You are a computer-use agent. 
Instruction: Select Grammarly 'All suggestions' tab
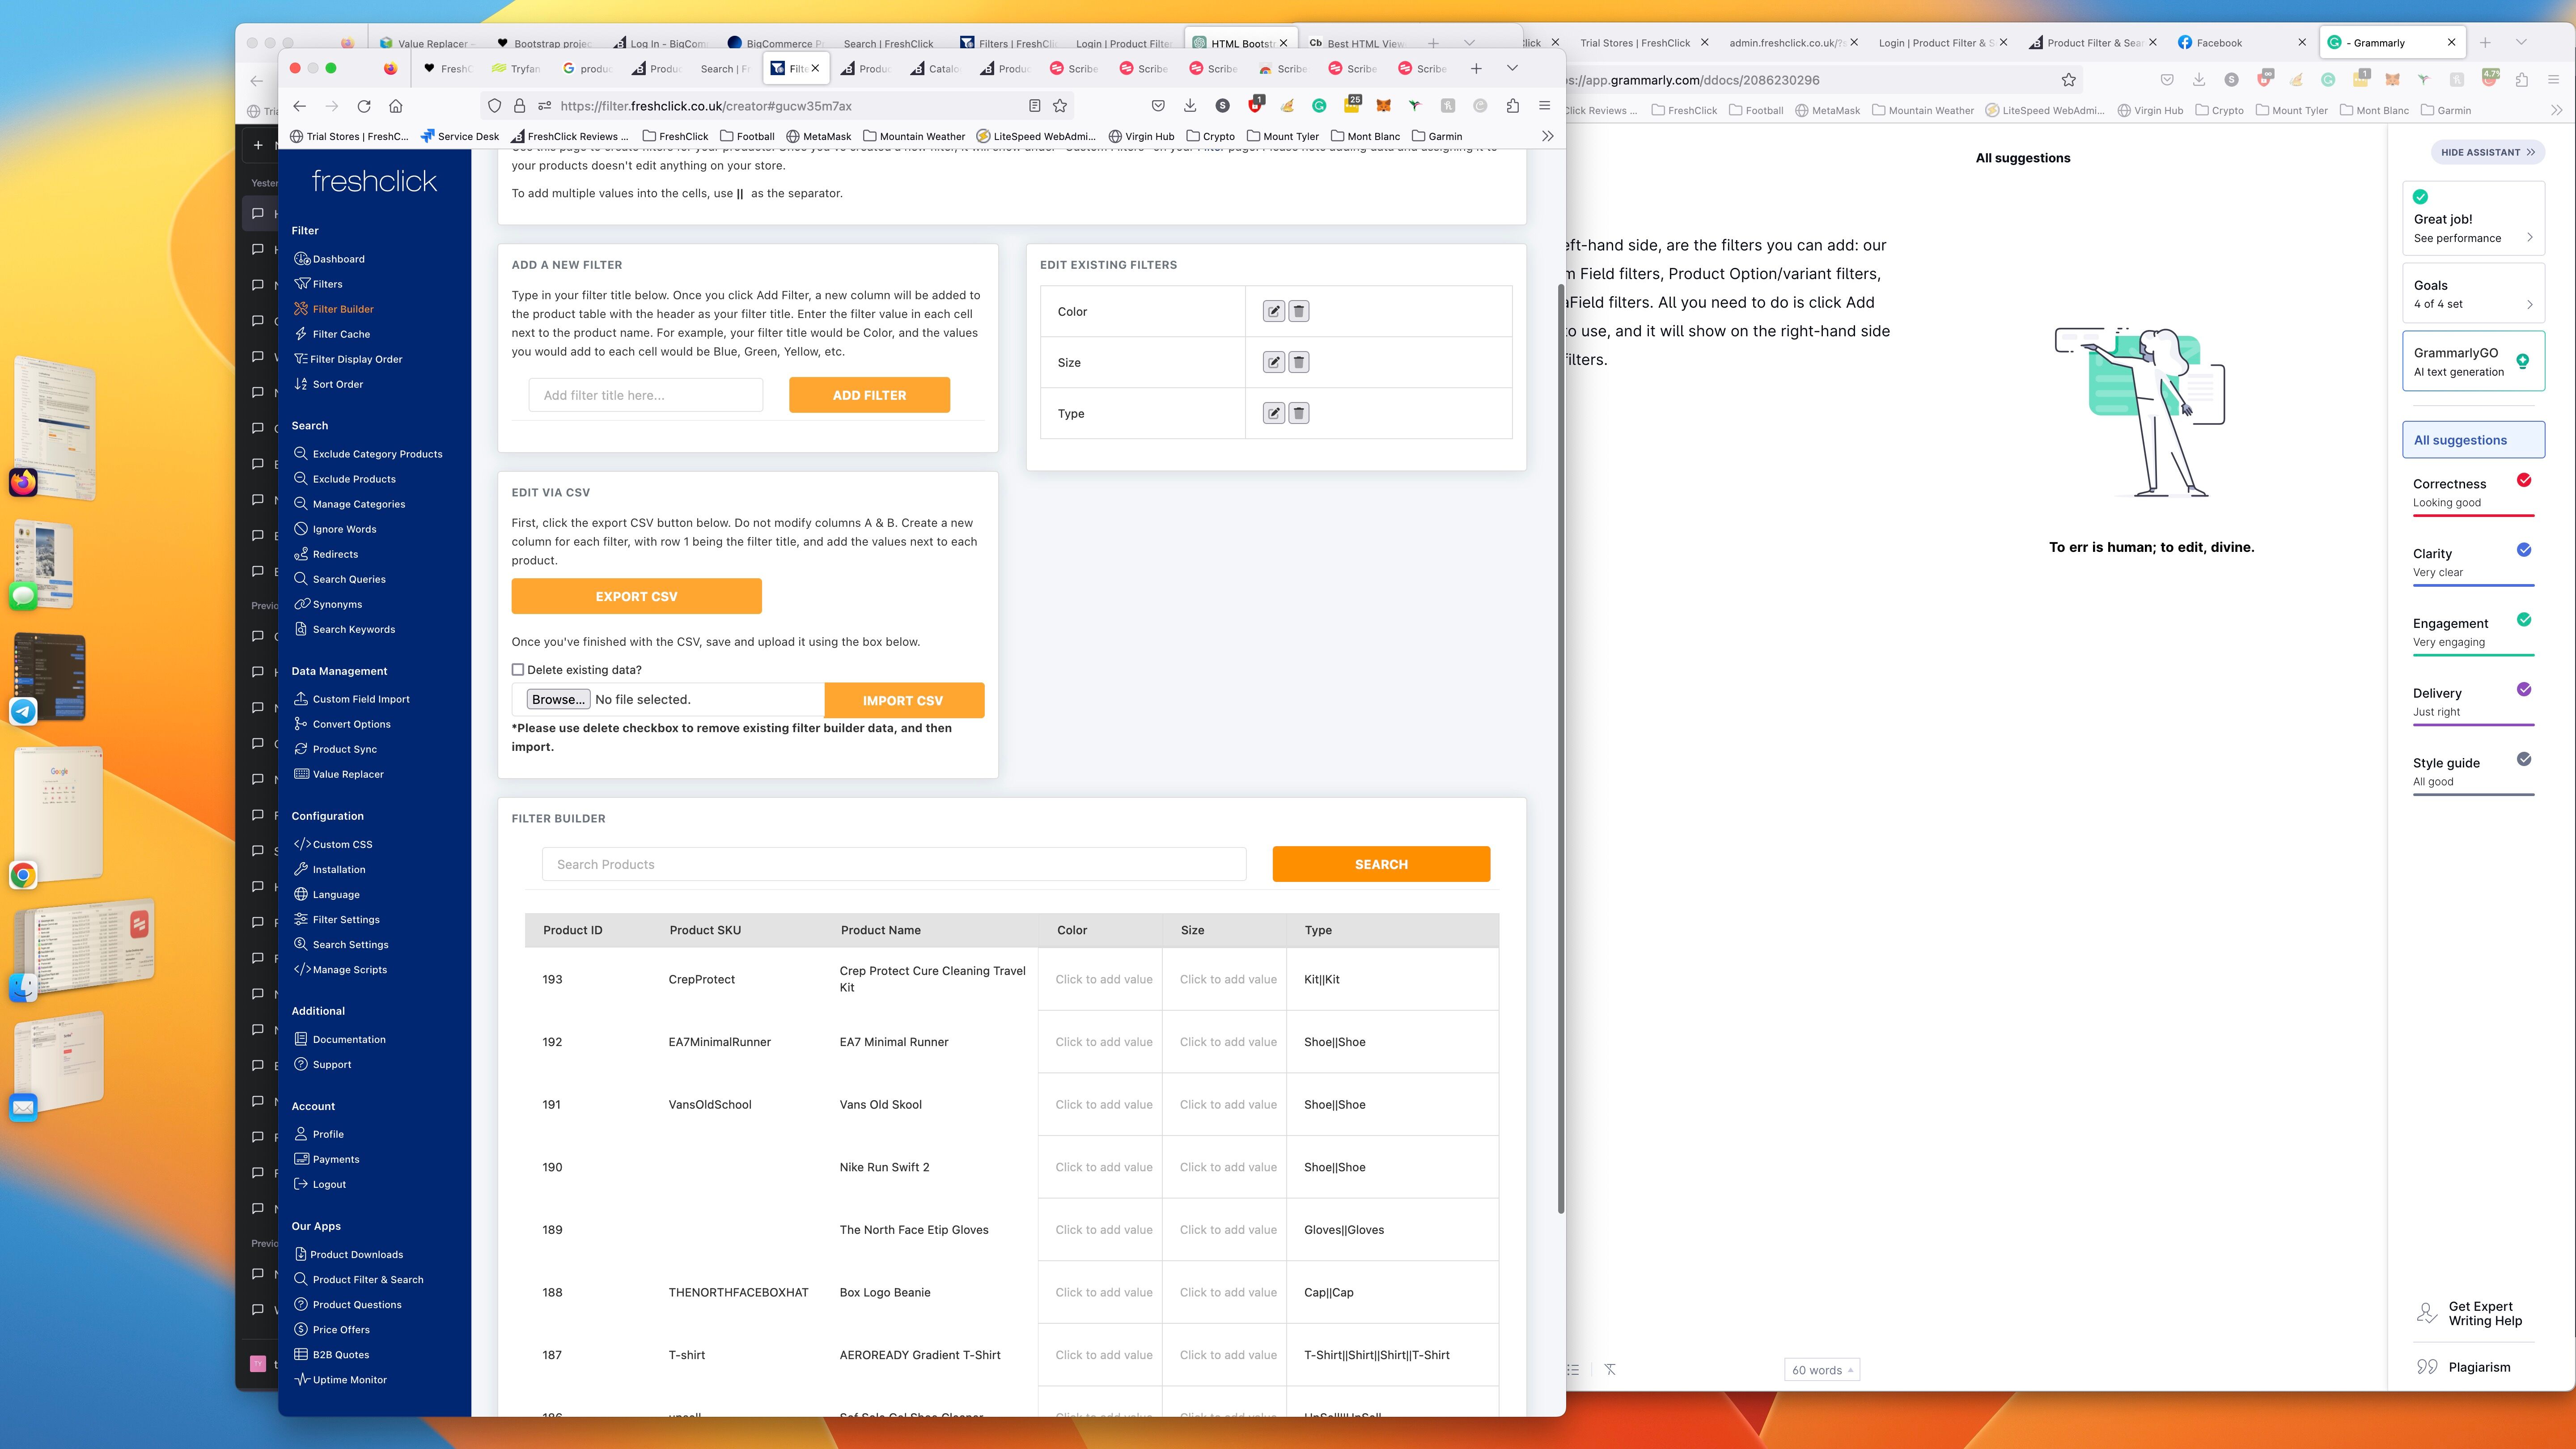[x=2473, y=440]
